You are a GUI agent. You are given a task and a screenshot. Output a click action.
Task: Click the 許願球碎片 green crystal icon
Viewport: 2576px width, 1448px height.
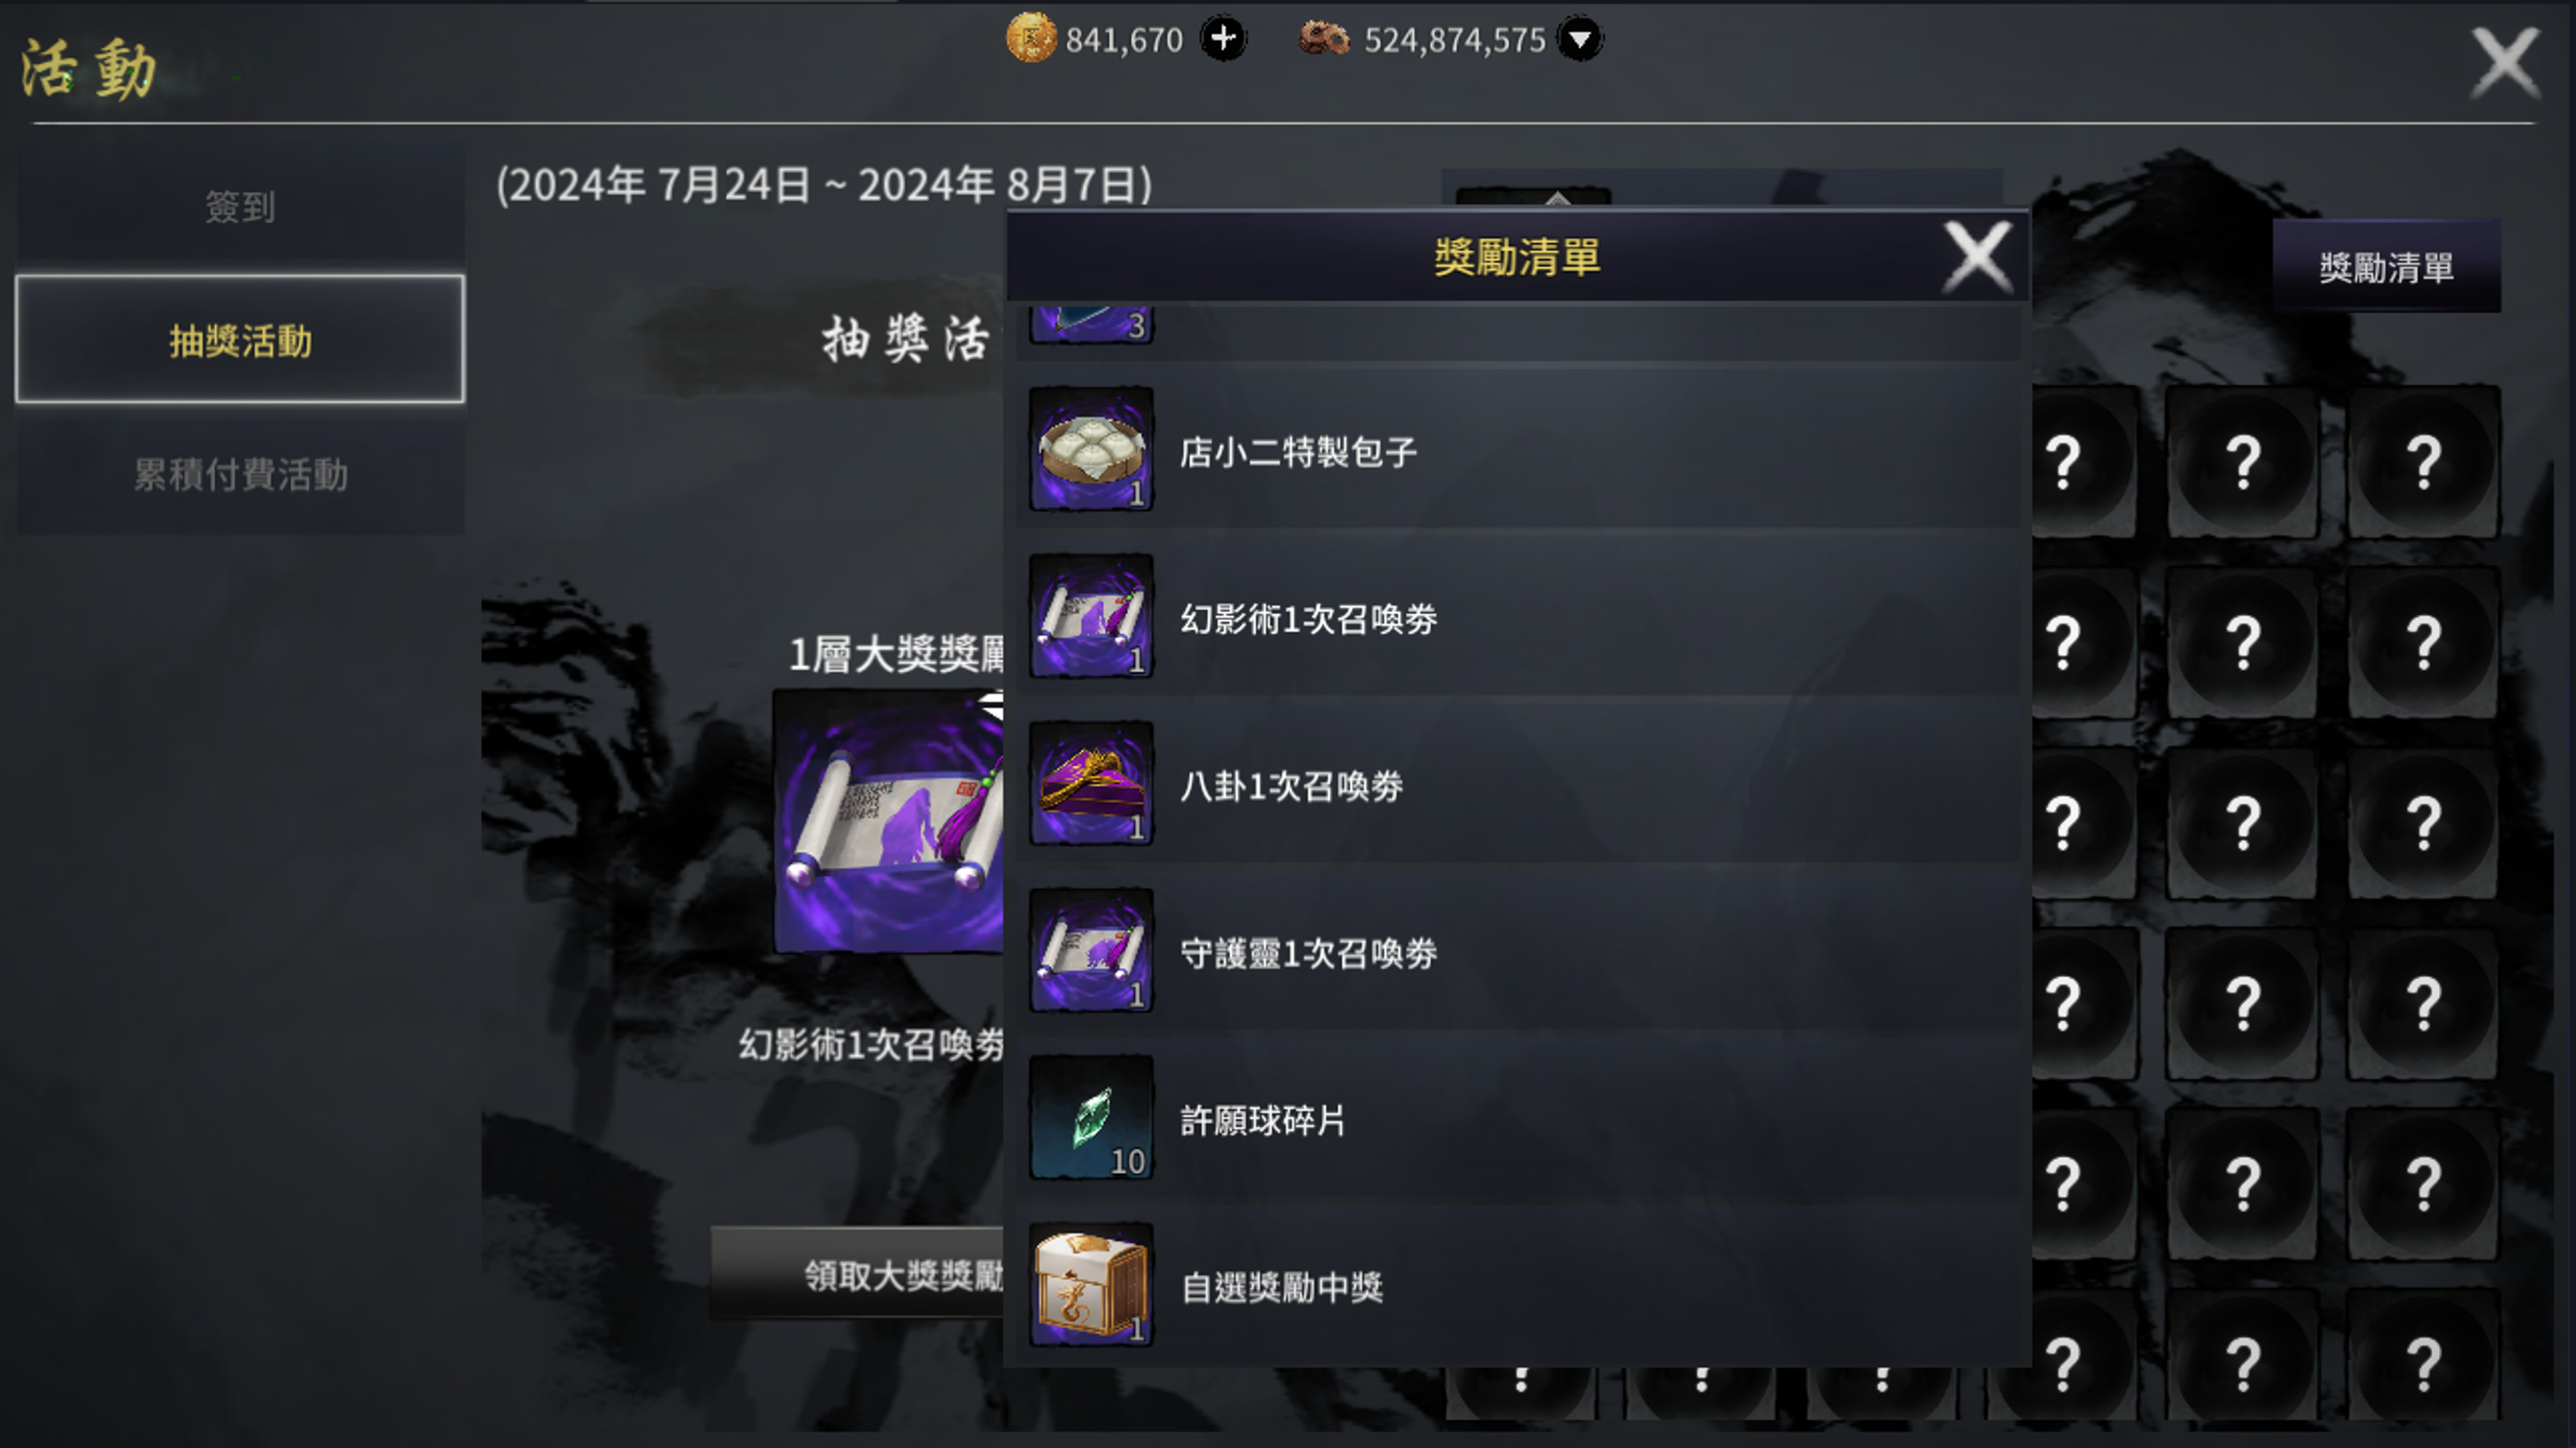pos(1091,1117)
